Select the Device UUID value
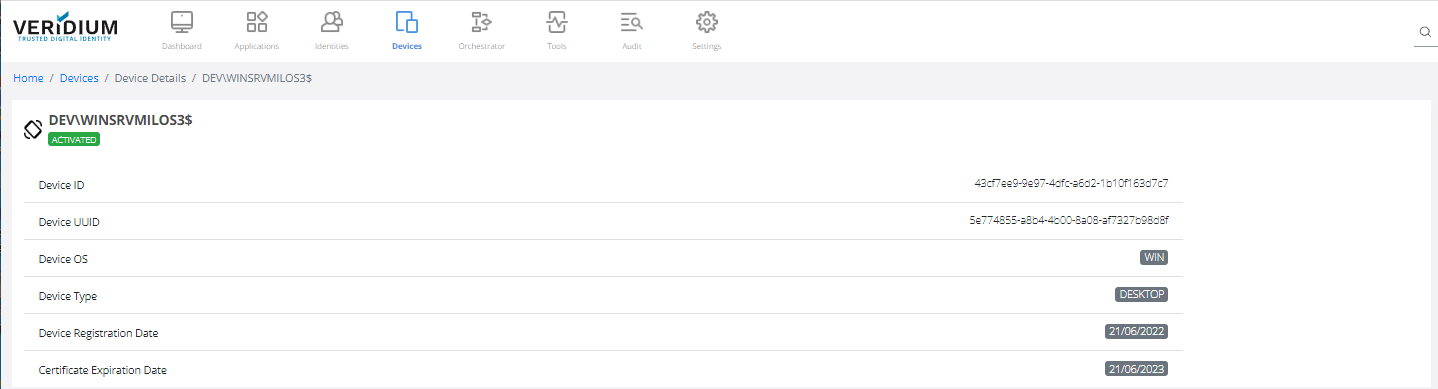1438x389 pixels. pos(1069,220)
